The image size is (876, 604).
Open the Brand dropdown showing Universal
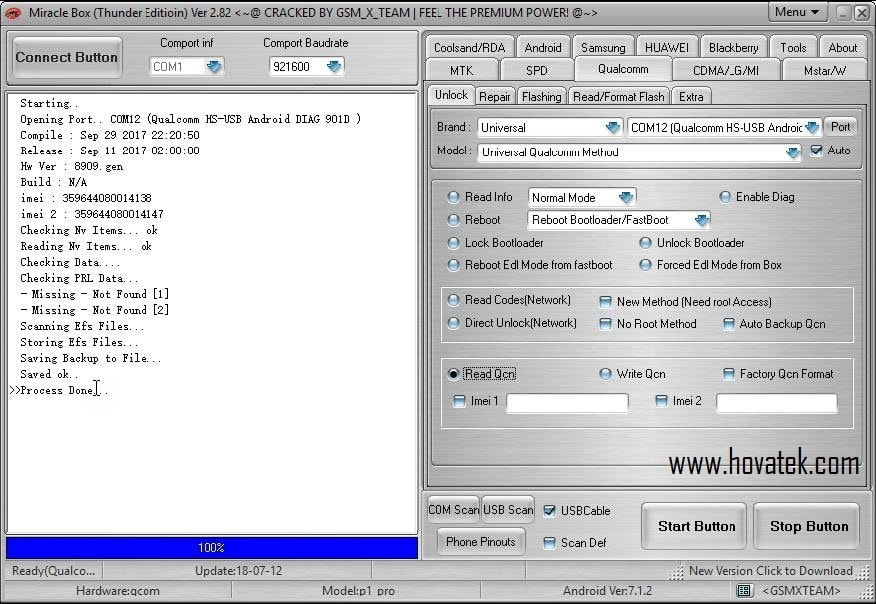(611, 128)
